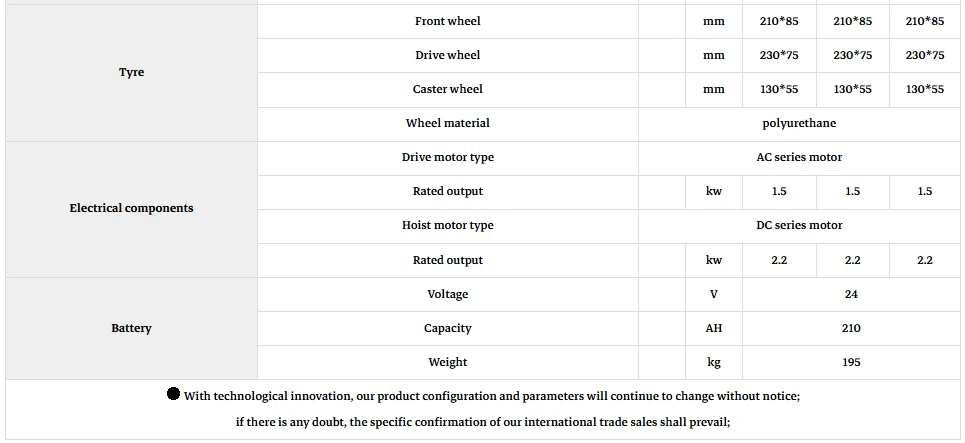Screen dimensions: 965x443
Task: Click the Hoist motor type label
Action: [x=447, y=225]
